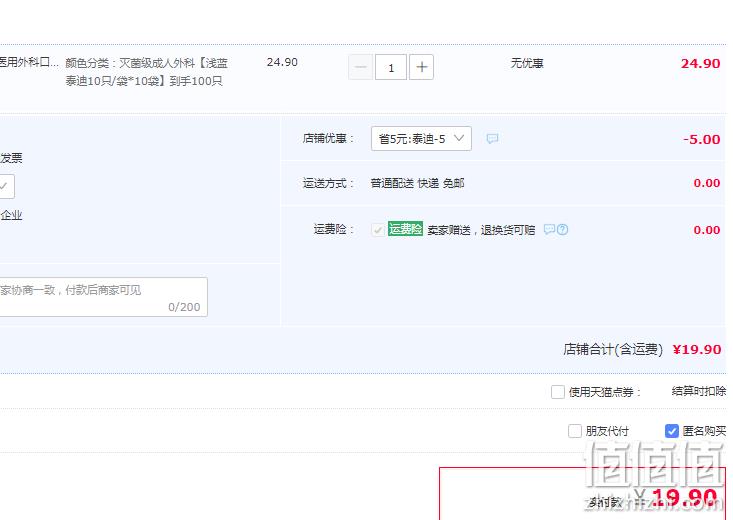Click the green 运费险 badge
Viewport: 733px width, 520px height.
(x=405, y=229)
